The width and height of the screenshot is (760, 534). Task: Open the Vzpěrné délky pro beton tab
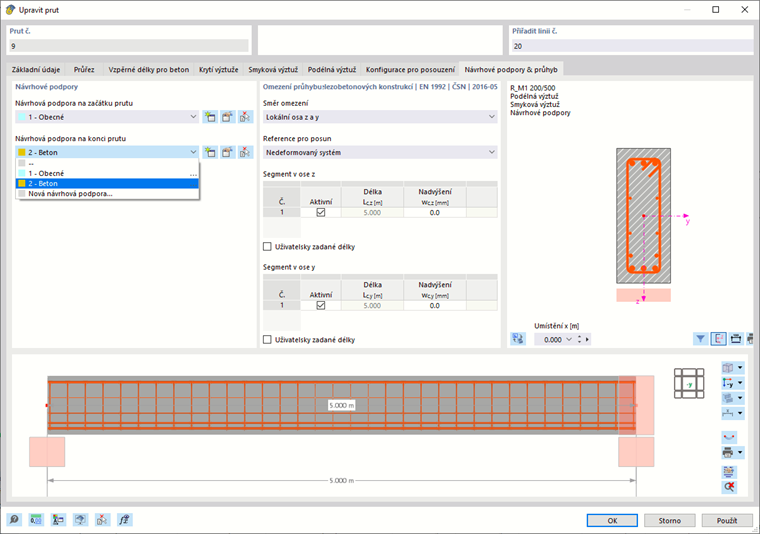coord(148,69)
